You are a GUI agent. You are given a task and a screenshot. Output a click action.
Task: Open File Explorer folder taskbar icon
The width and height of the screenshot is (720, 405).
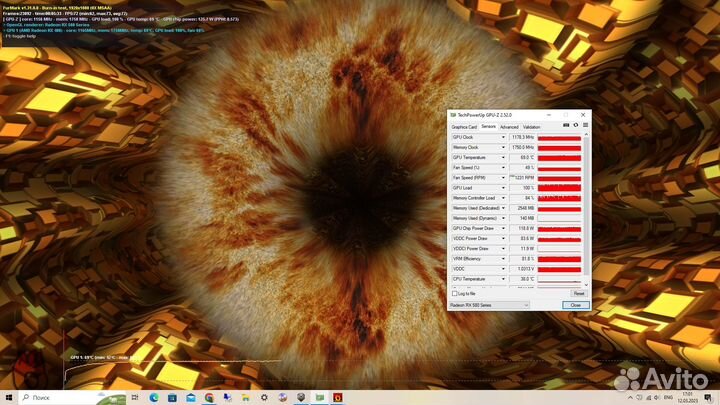246,397
